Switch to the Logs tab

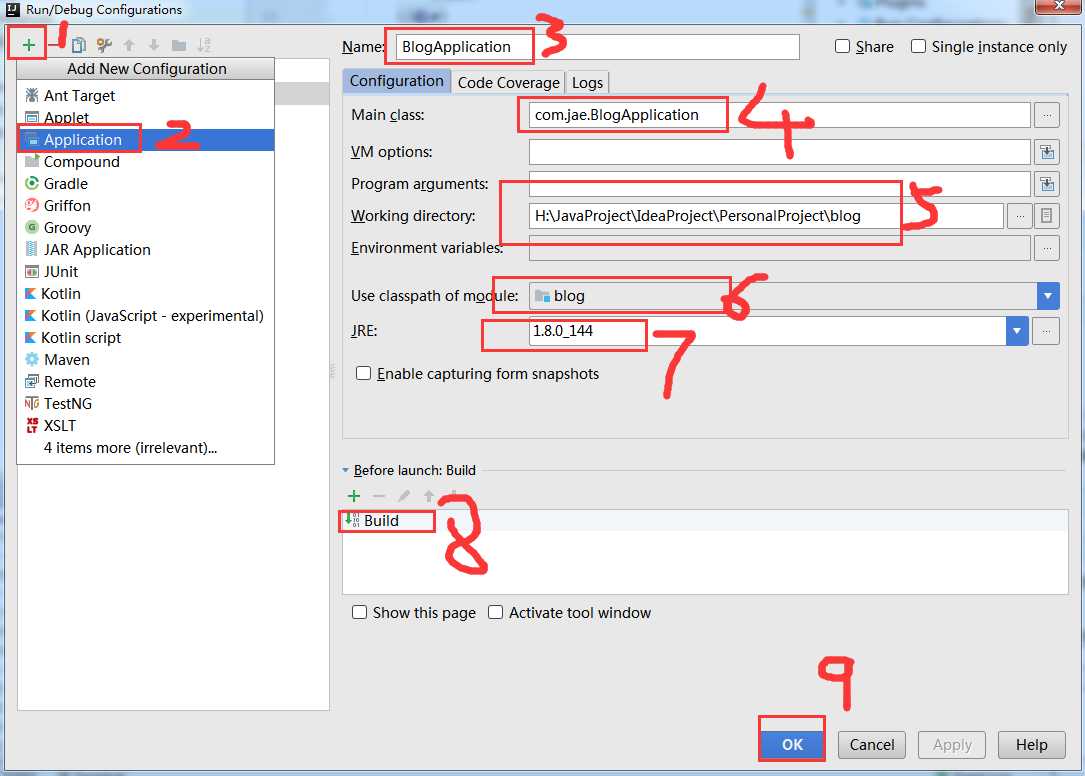[x=587, y=82]
